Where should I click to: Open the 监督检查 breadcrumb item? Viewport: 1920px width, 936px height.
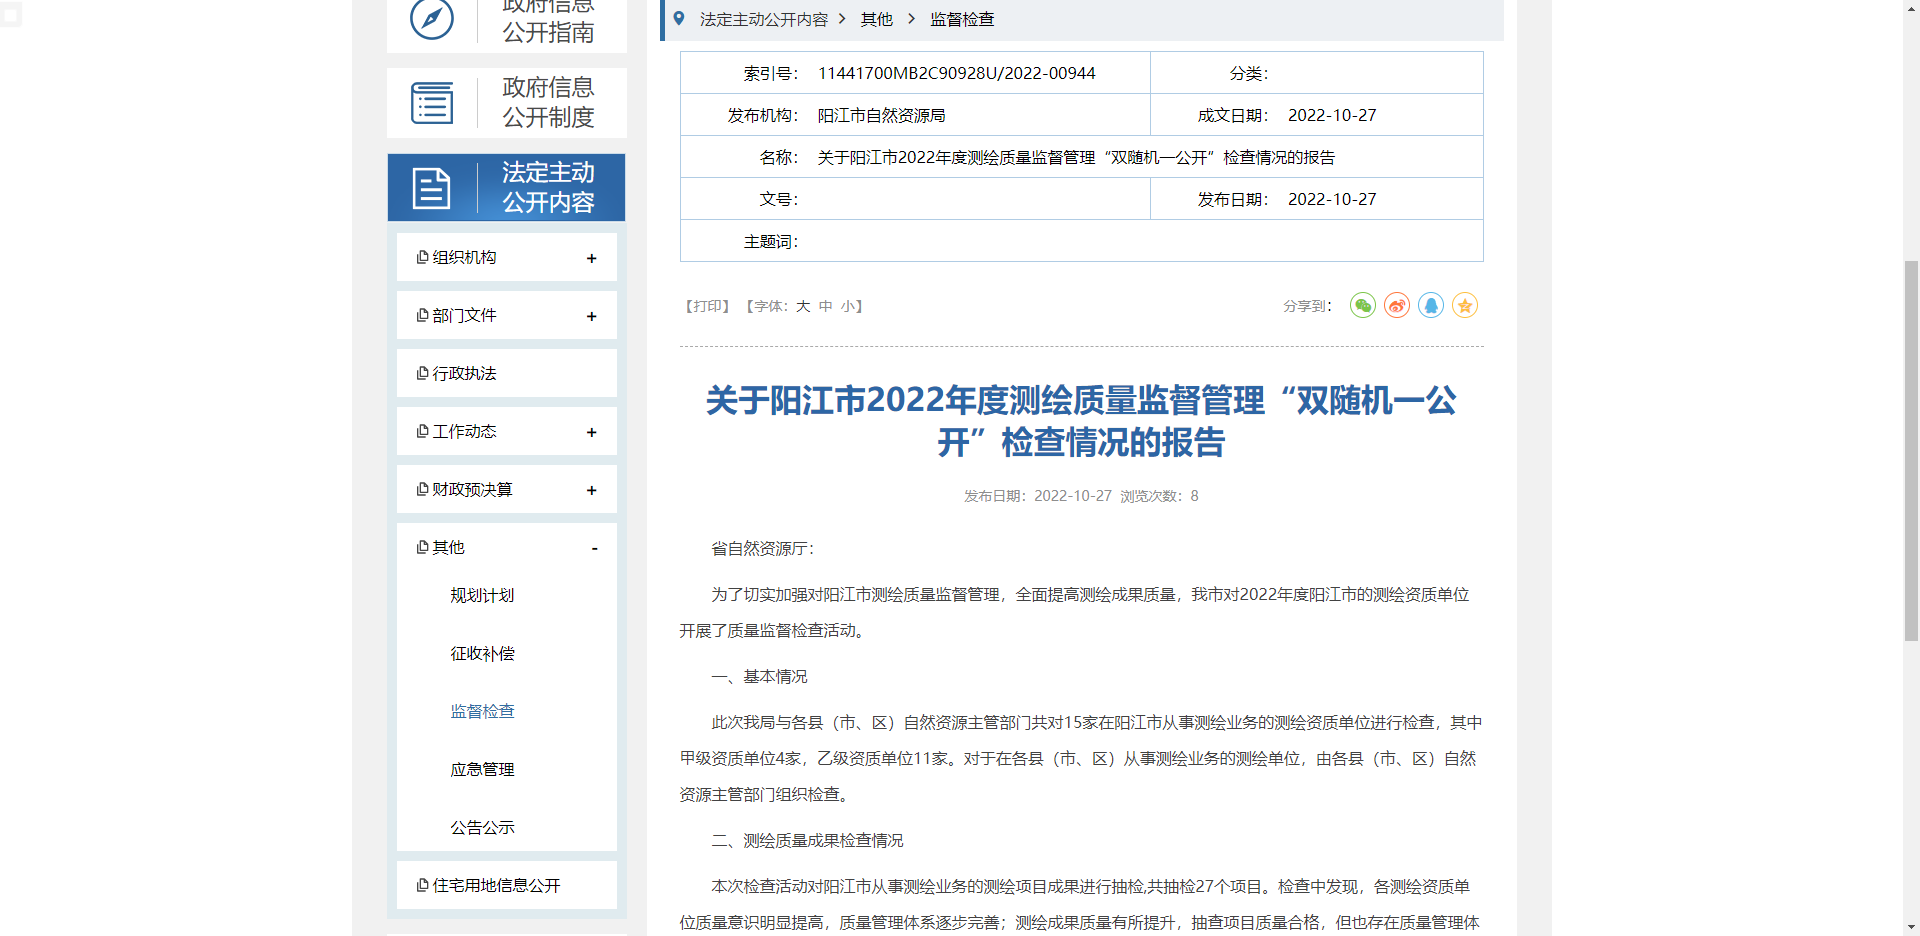pyautogui.click(x=962, y=19)
